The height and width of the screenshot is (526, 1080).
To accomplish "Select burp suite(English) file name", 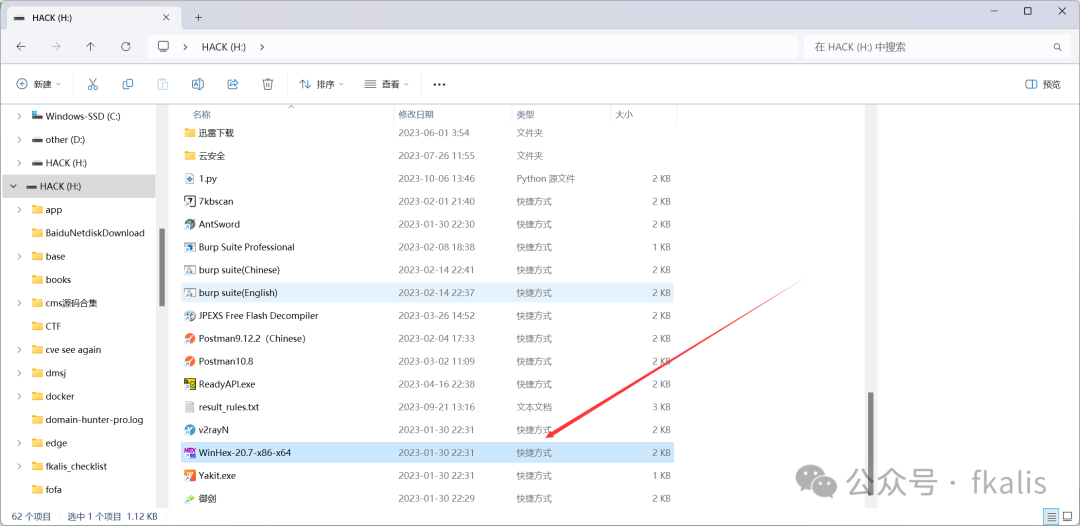I will (238, 293).
